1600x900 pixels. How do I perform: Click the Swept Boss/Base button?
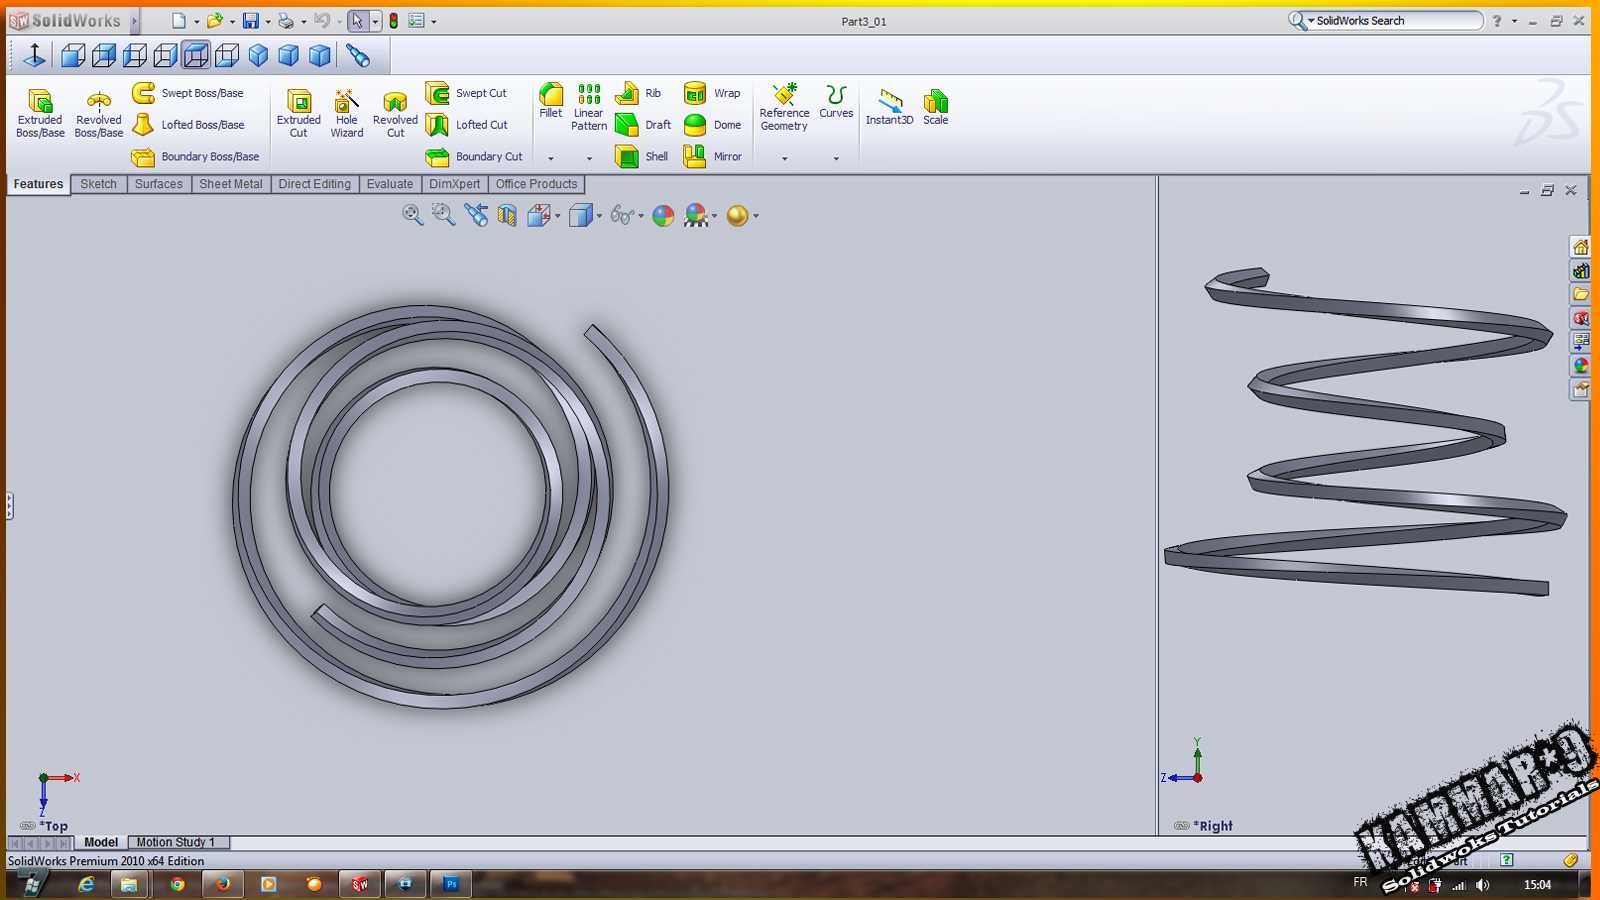pyautogui.click(x=188, y=93)
